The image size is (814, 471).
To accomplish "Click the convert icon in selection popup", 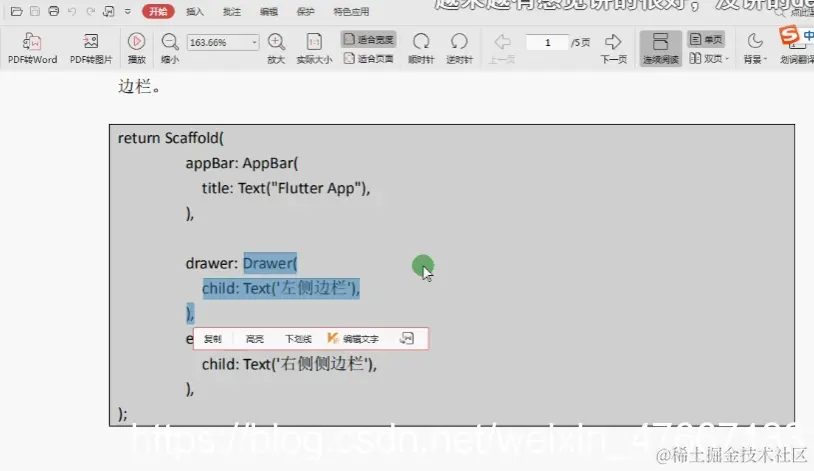I will (406, 339).
